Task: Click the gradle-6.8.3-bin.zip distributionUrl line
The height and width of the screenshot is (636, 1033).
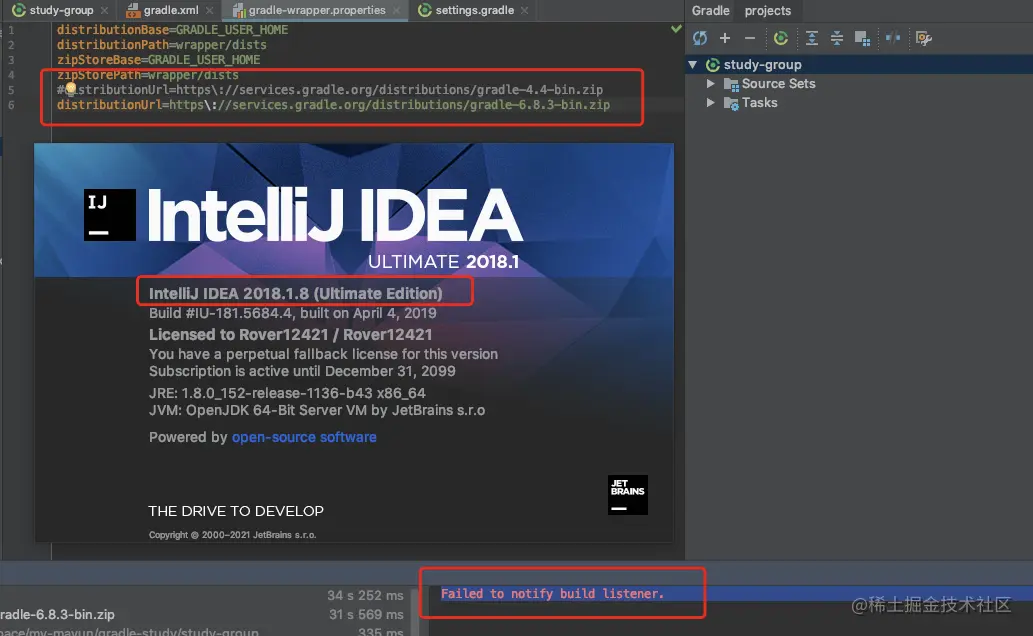Action: 333,105
